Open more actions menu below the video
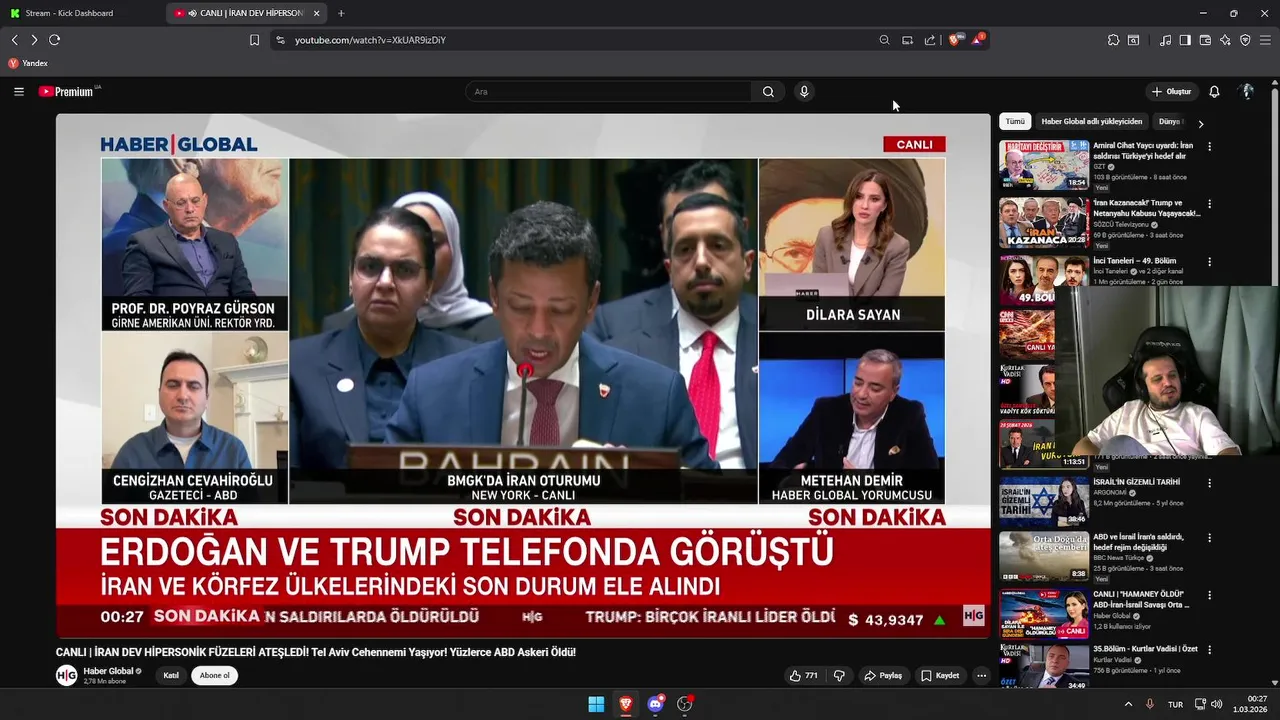 pos(981,676)
